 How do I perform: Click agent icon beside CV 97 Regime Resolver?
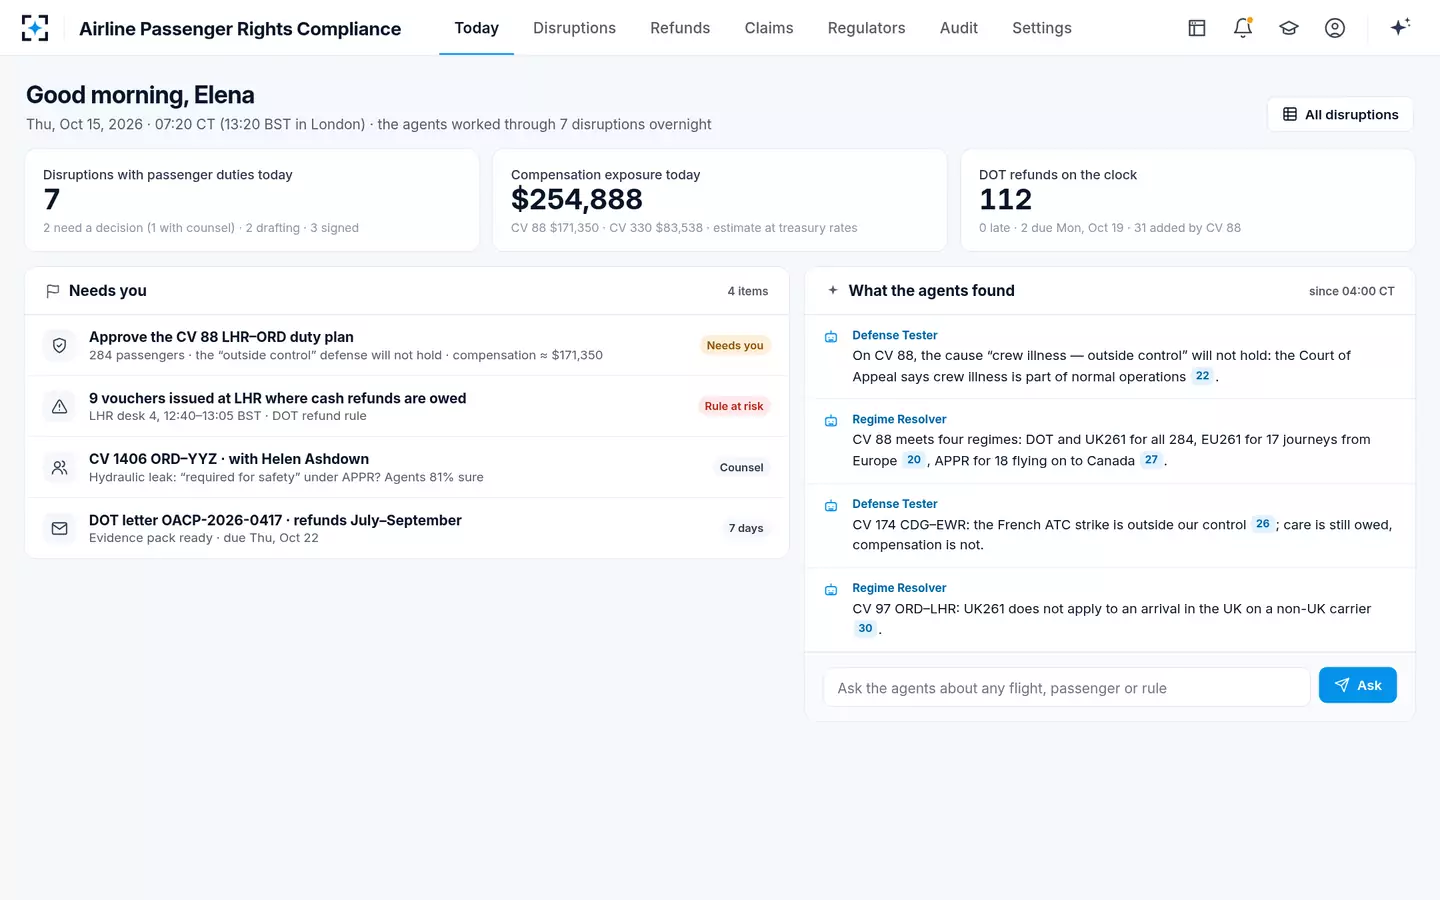point(831,590)
